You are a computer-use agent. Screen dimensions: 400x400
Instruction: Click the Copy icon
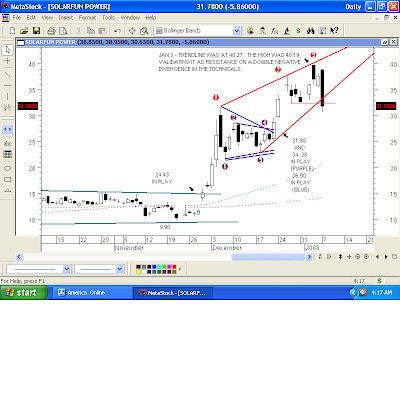tap(91, 31)
